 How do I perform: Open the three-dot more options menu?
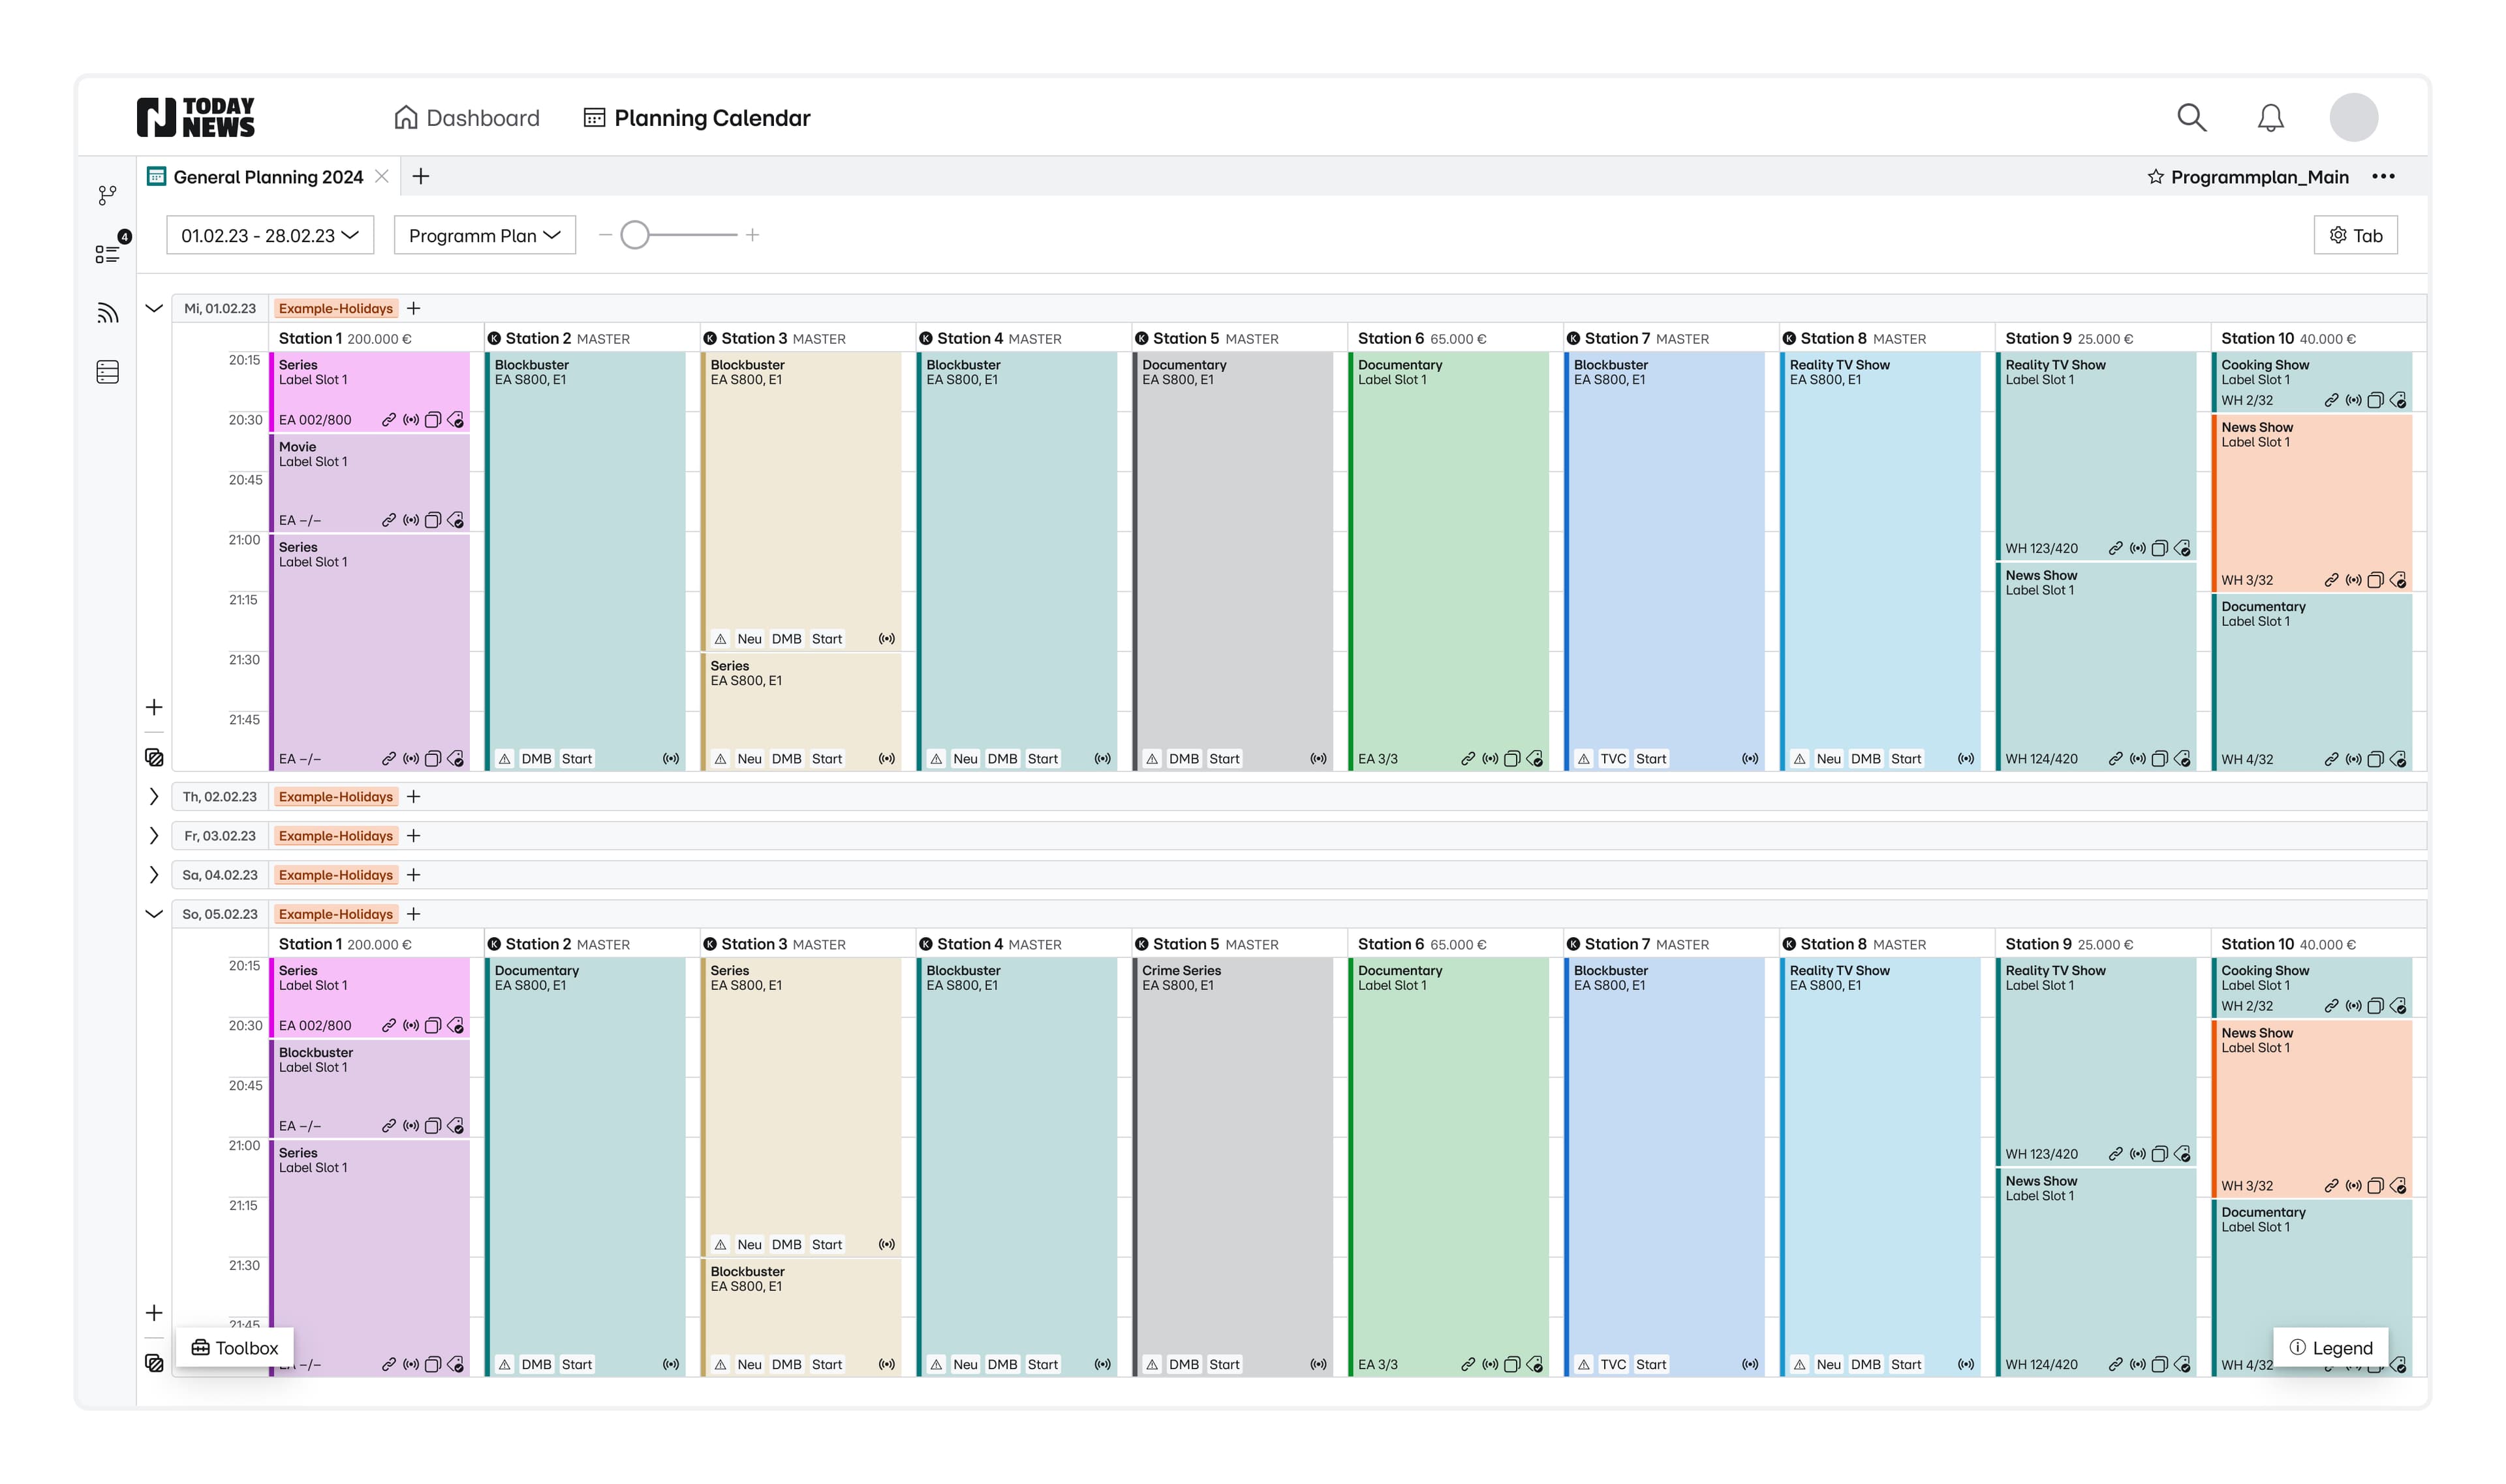pyautogui.click(x=2383, y=177)
